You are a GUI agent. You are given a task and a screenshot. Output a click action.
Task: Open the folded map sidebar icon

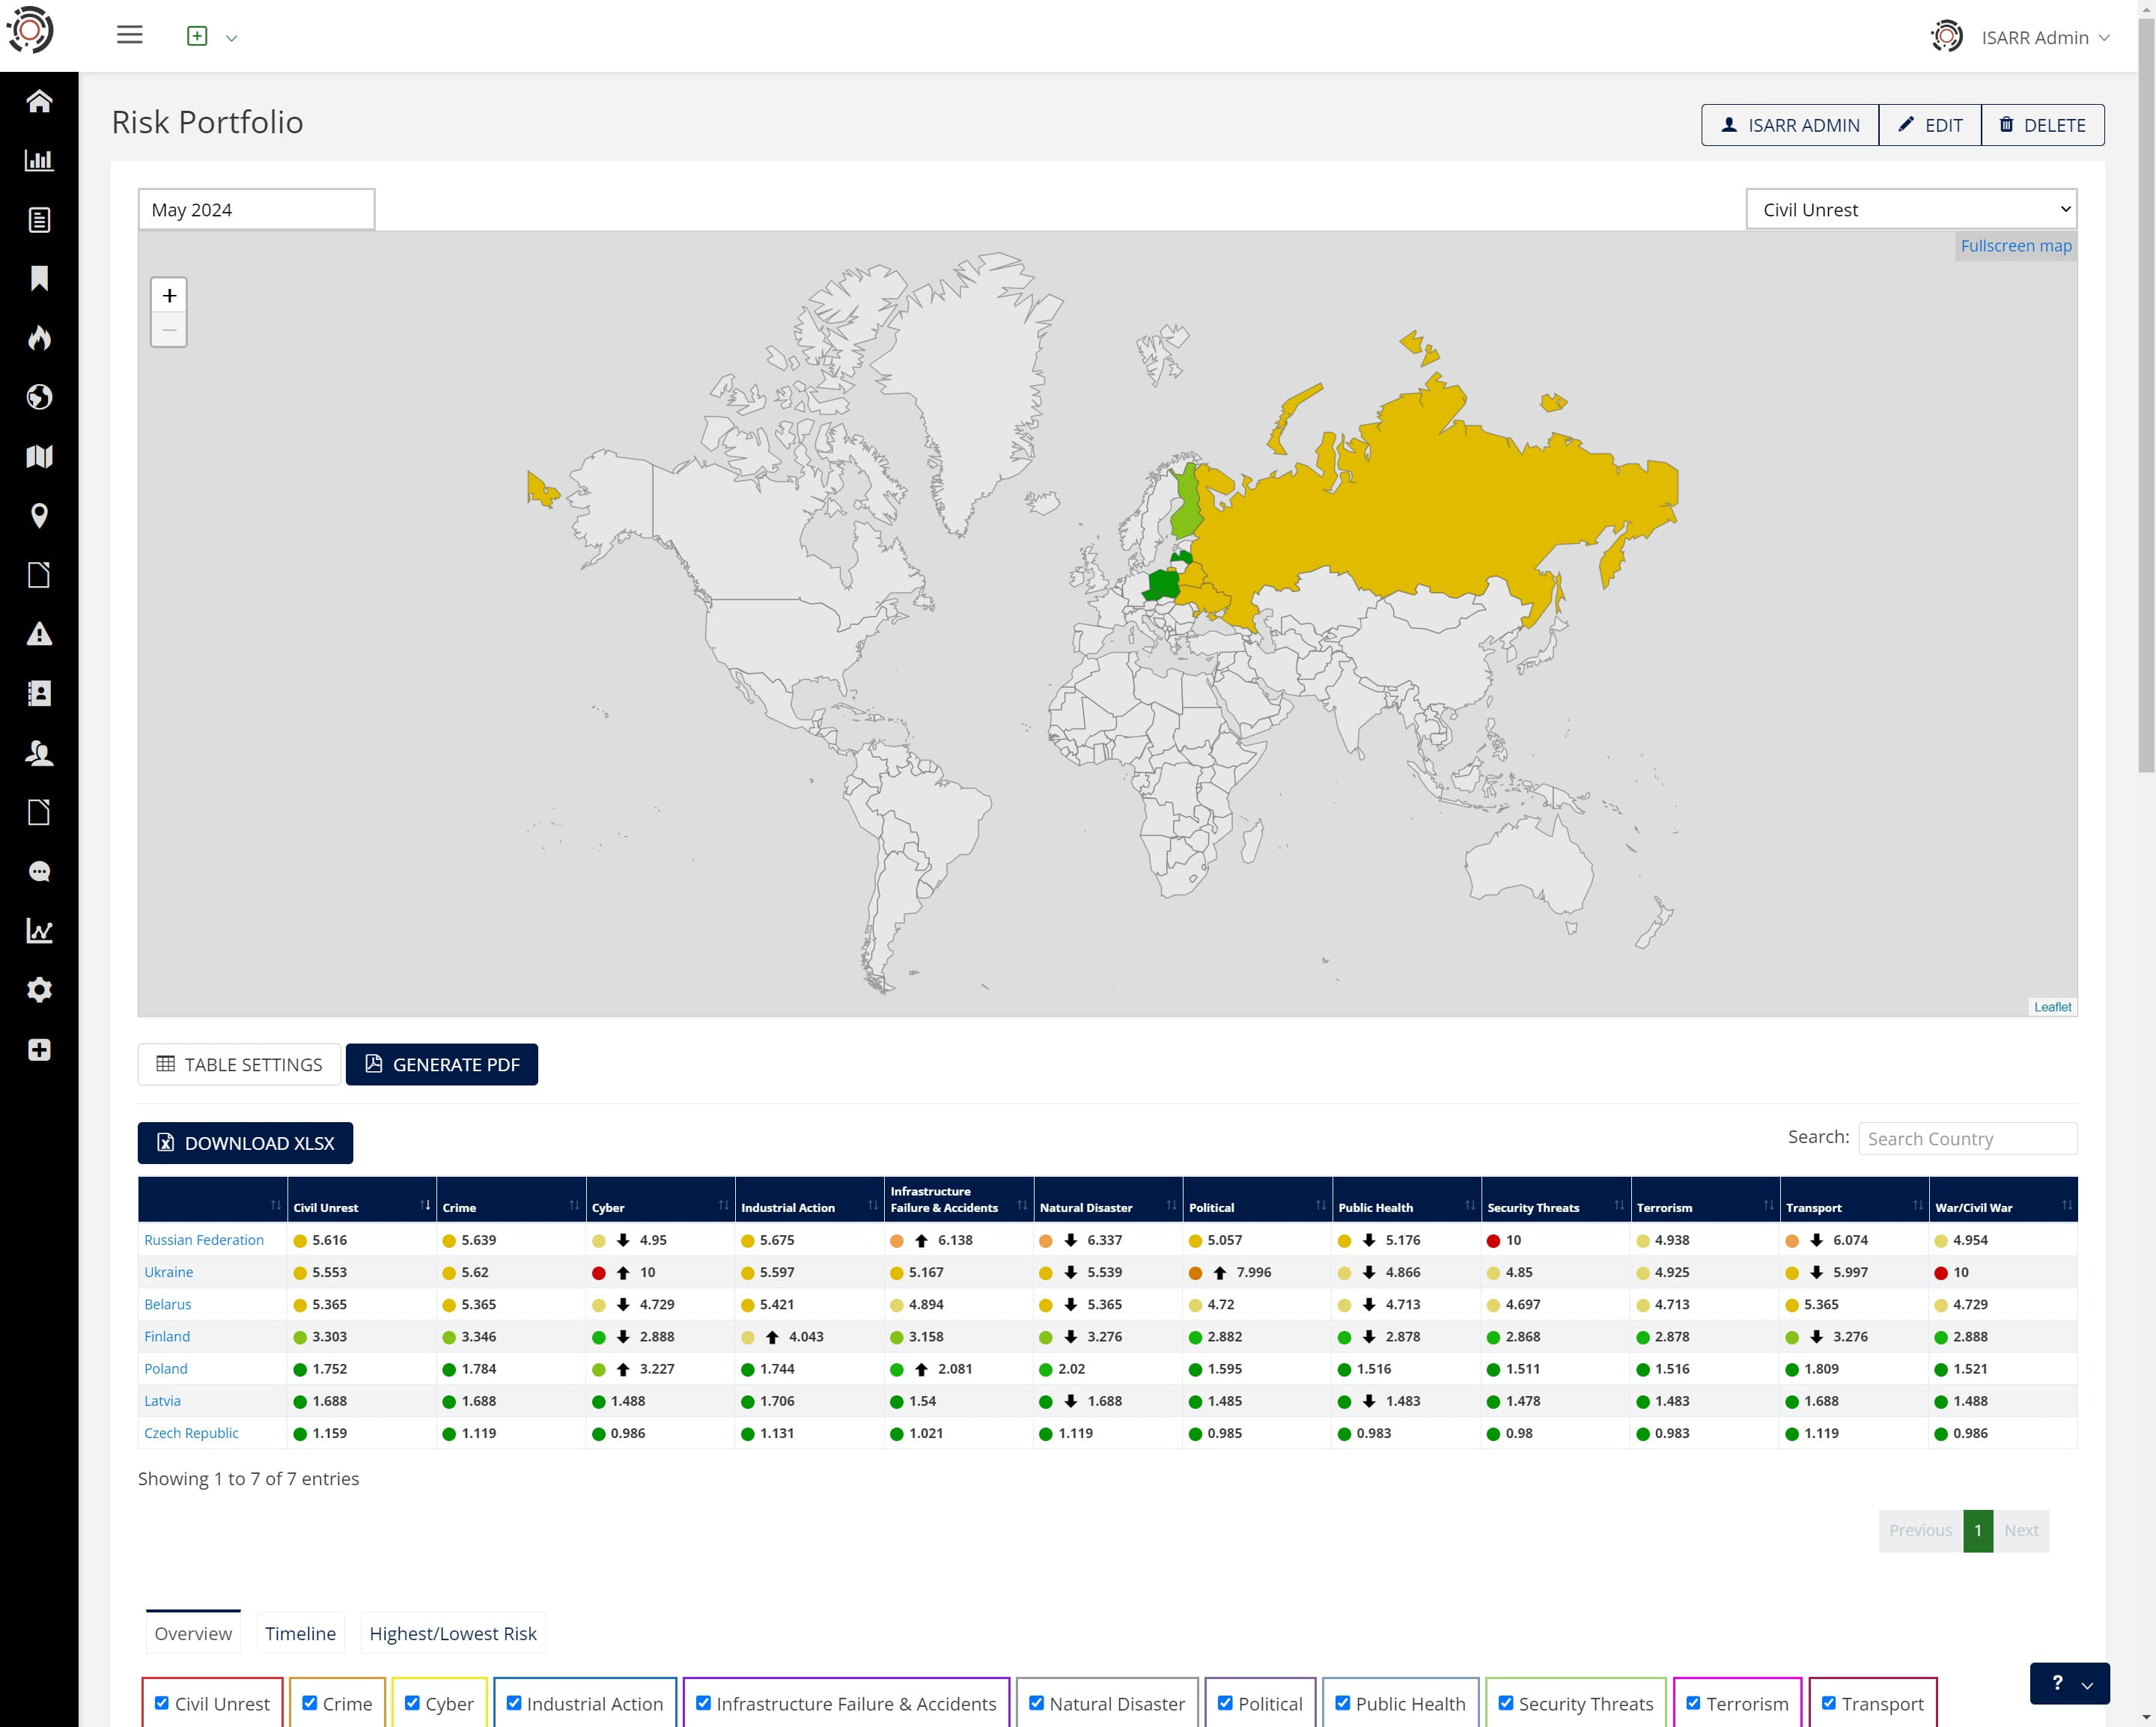(x=39, y=457)
